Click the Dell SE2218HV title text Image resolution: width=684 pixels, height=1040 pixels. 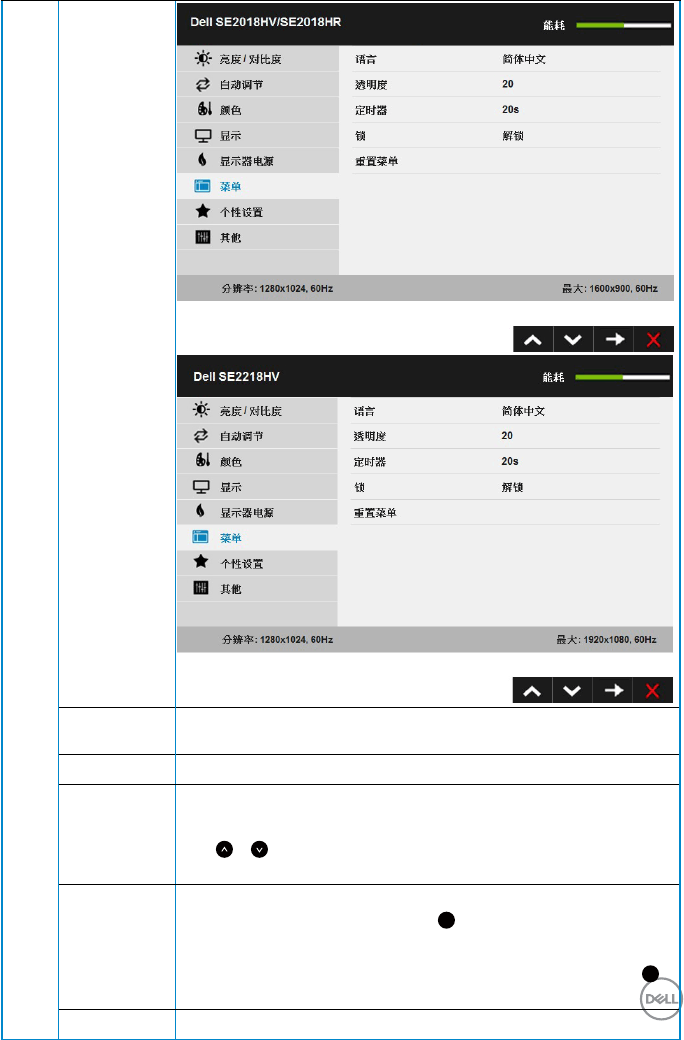coord(236,376)
